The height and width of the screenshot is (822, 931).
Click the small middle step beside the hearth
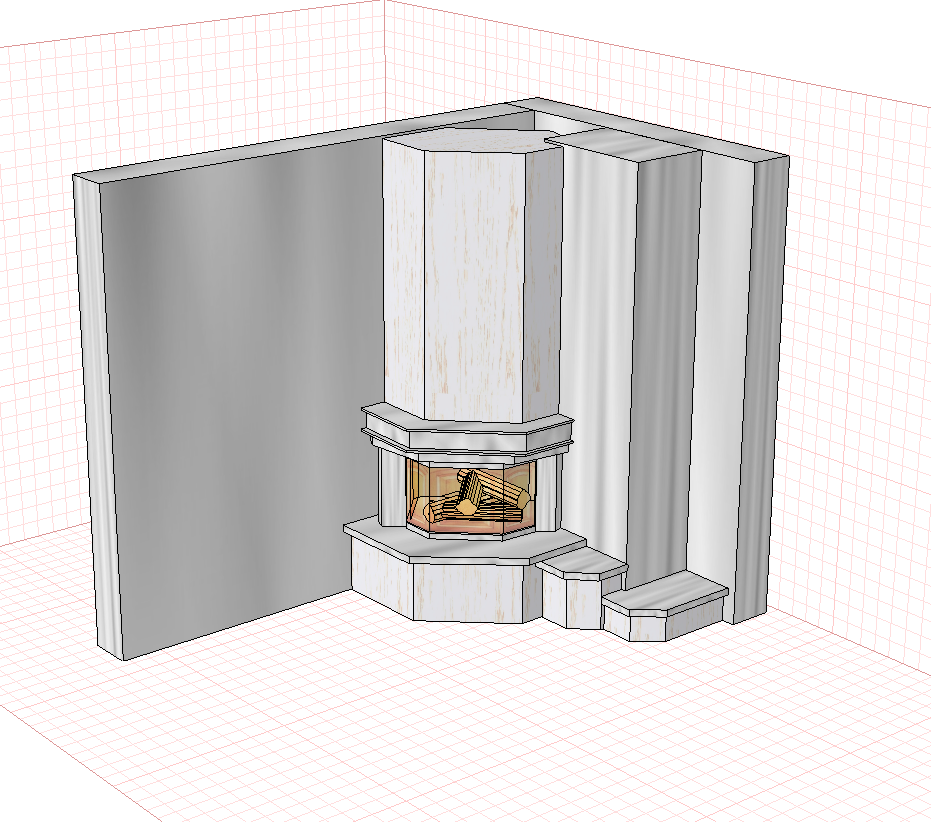[x=583, y=588]
